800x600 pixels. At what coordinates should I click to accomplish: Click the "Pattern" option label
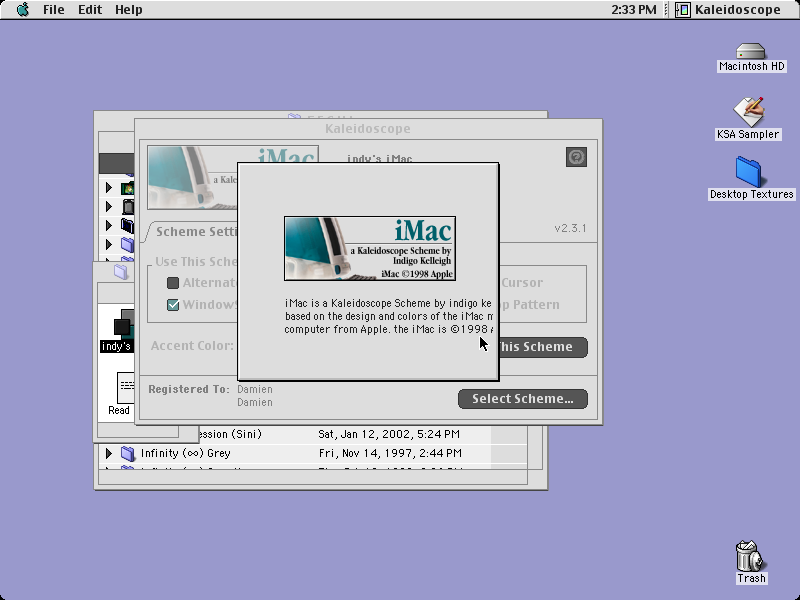point(536,305)
